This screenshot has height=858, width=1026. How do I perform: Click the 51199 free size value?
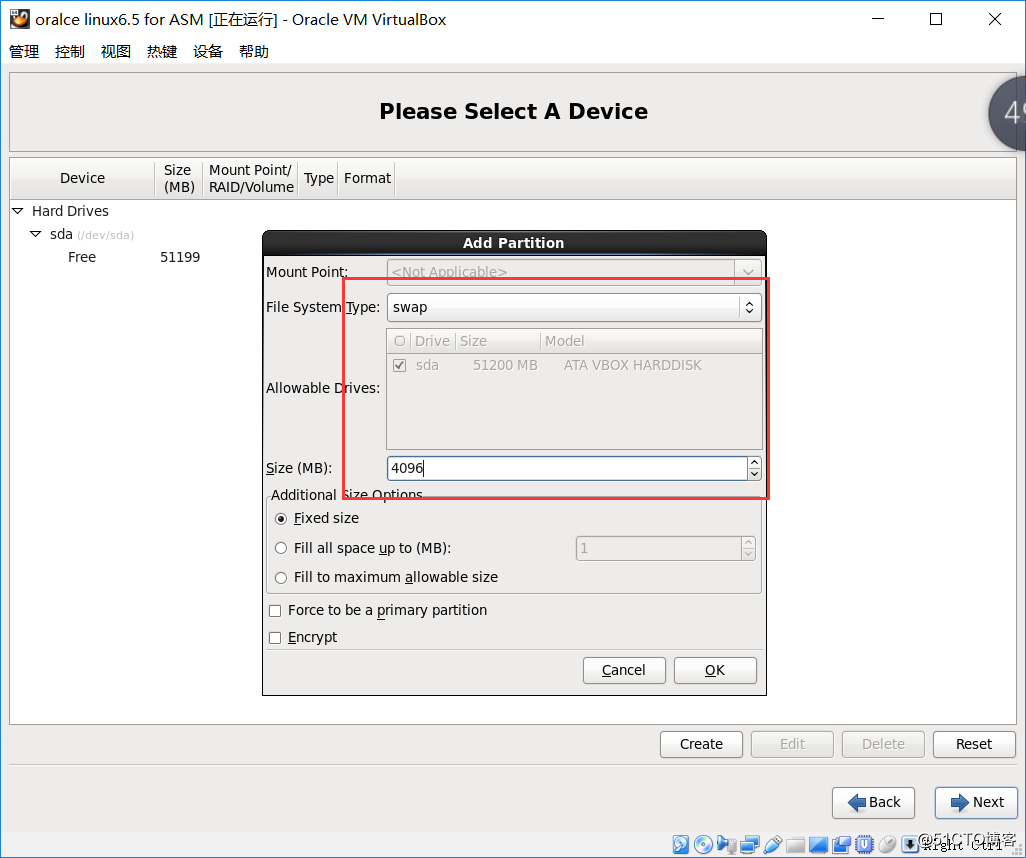[180, 257]
